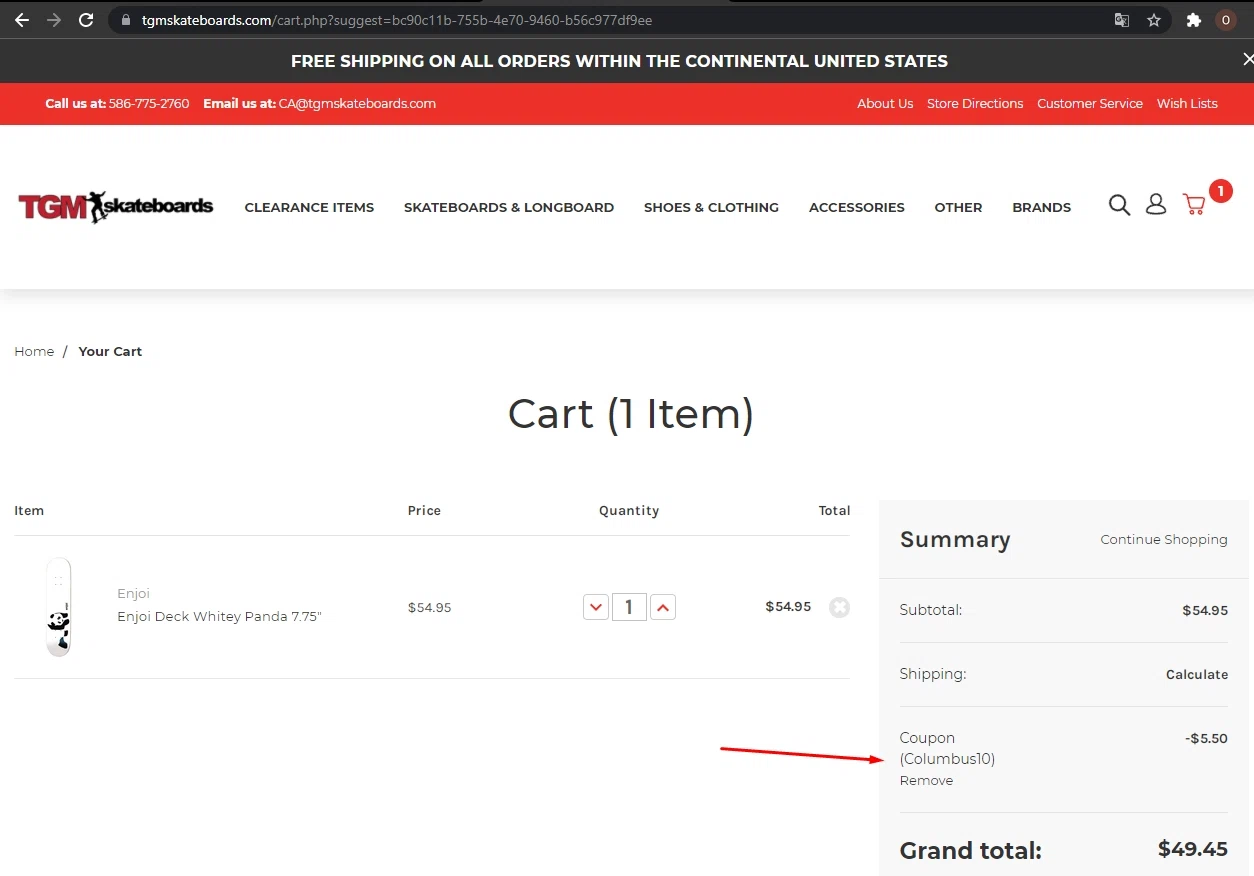Calculate shipping cost
Viewport: 1254px width, 876px height.
click(1197, 674)
